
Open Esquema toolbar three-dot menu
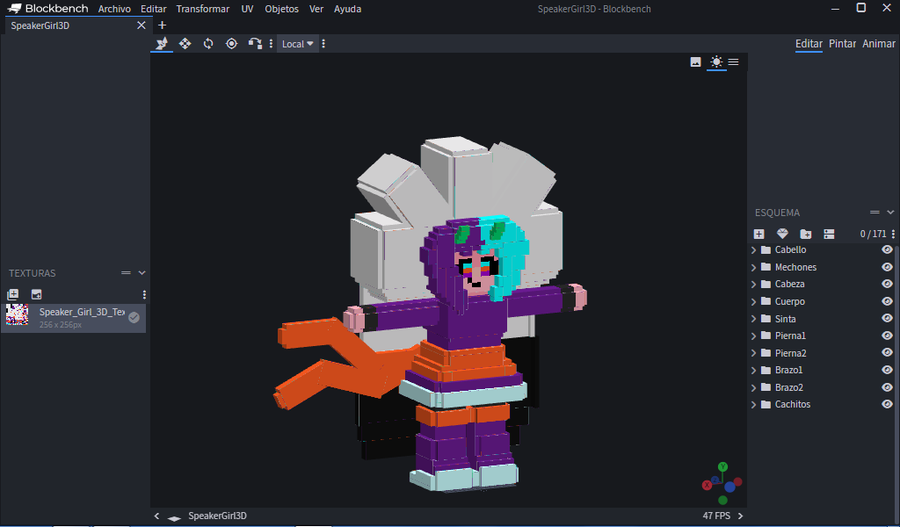[893, 234]
